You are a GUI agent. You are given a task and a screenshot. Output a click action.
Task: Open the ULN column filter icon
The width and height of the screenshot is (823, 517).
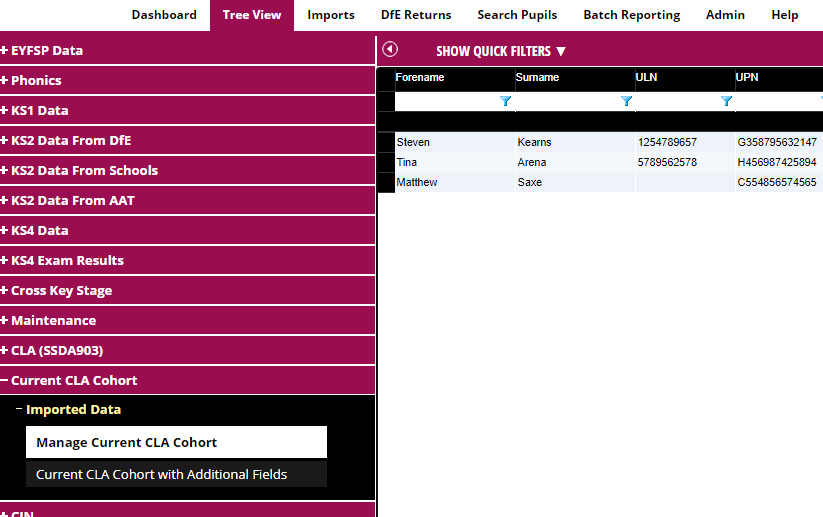click(726, 101)
